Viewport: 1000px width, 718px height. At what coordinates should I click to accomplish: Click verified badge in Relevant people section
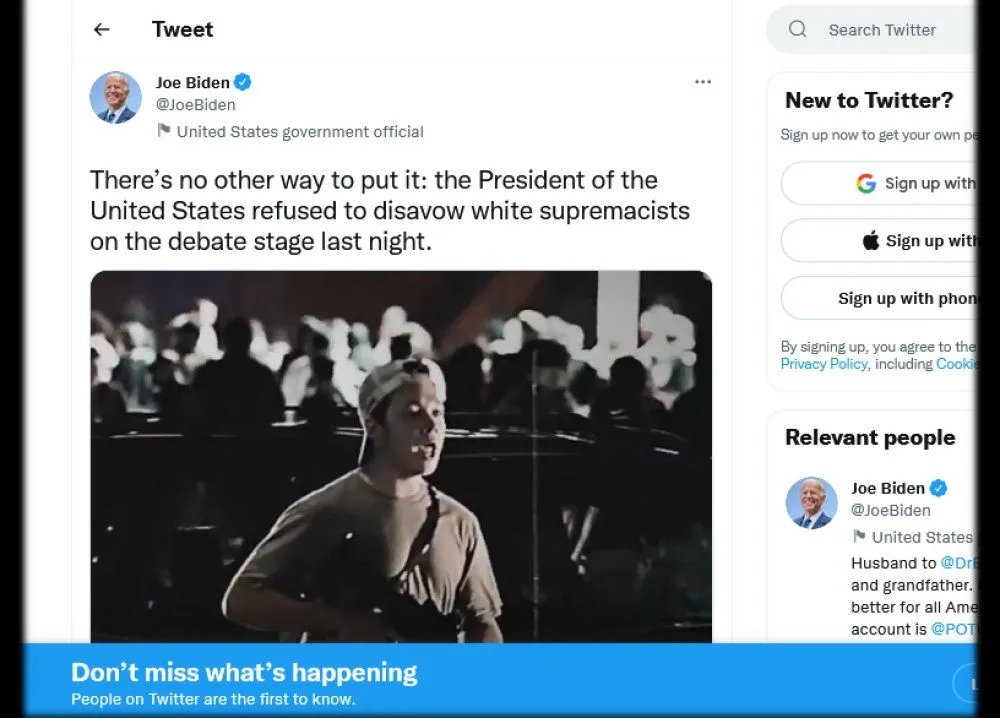(x=938, y=488)
